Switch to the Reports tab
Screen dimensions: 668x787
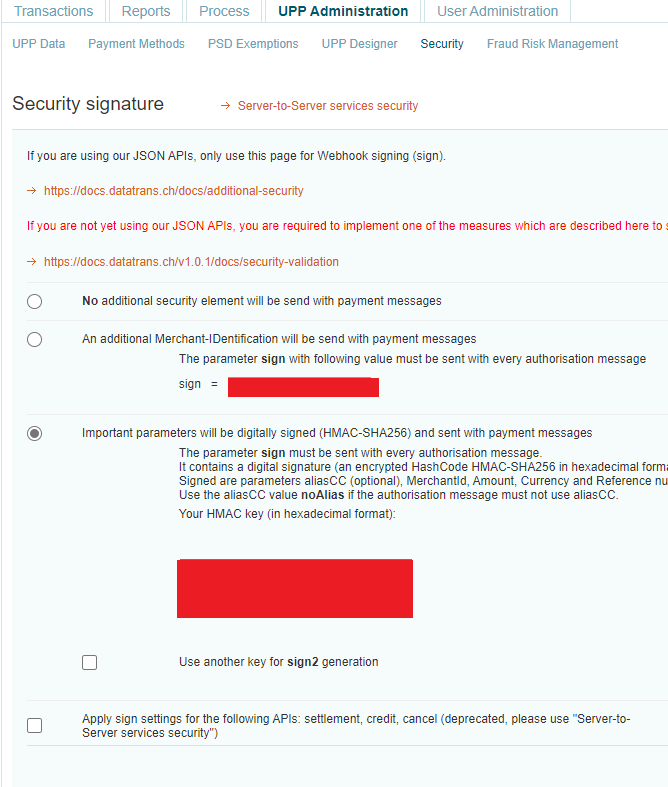(146, 12)
